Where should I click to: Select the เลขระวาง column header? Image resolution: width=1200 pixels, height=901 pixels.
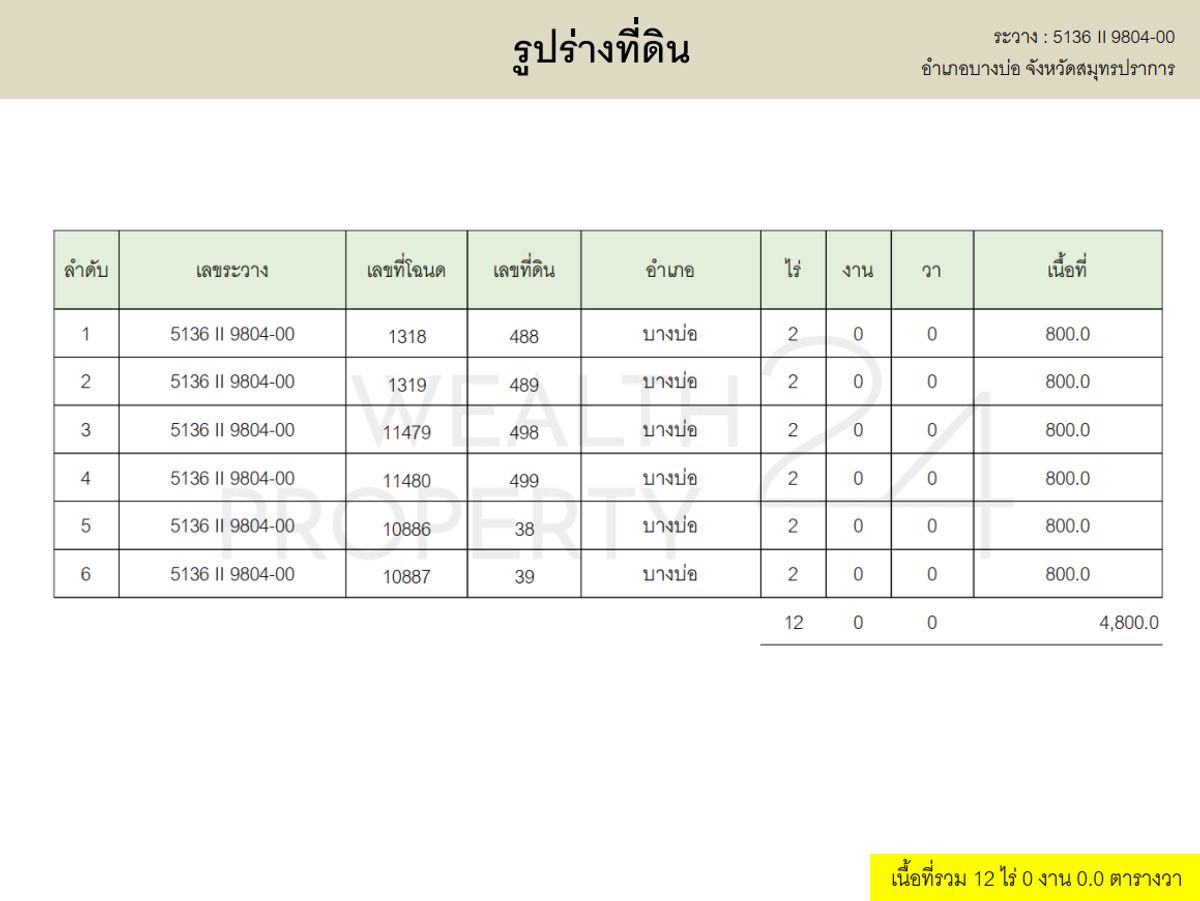pos(231,268)
